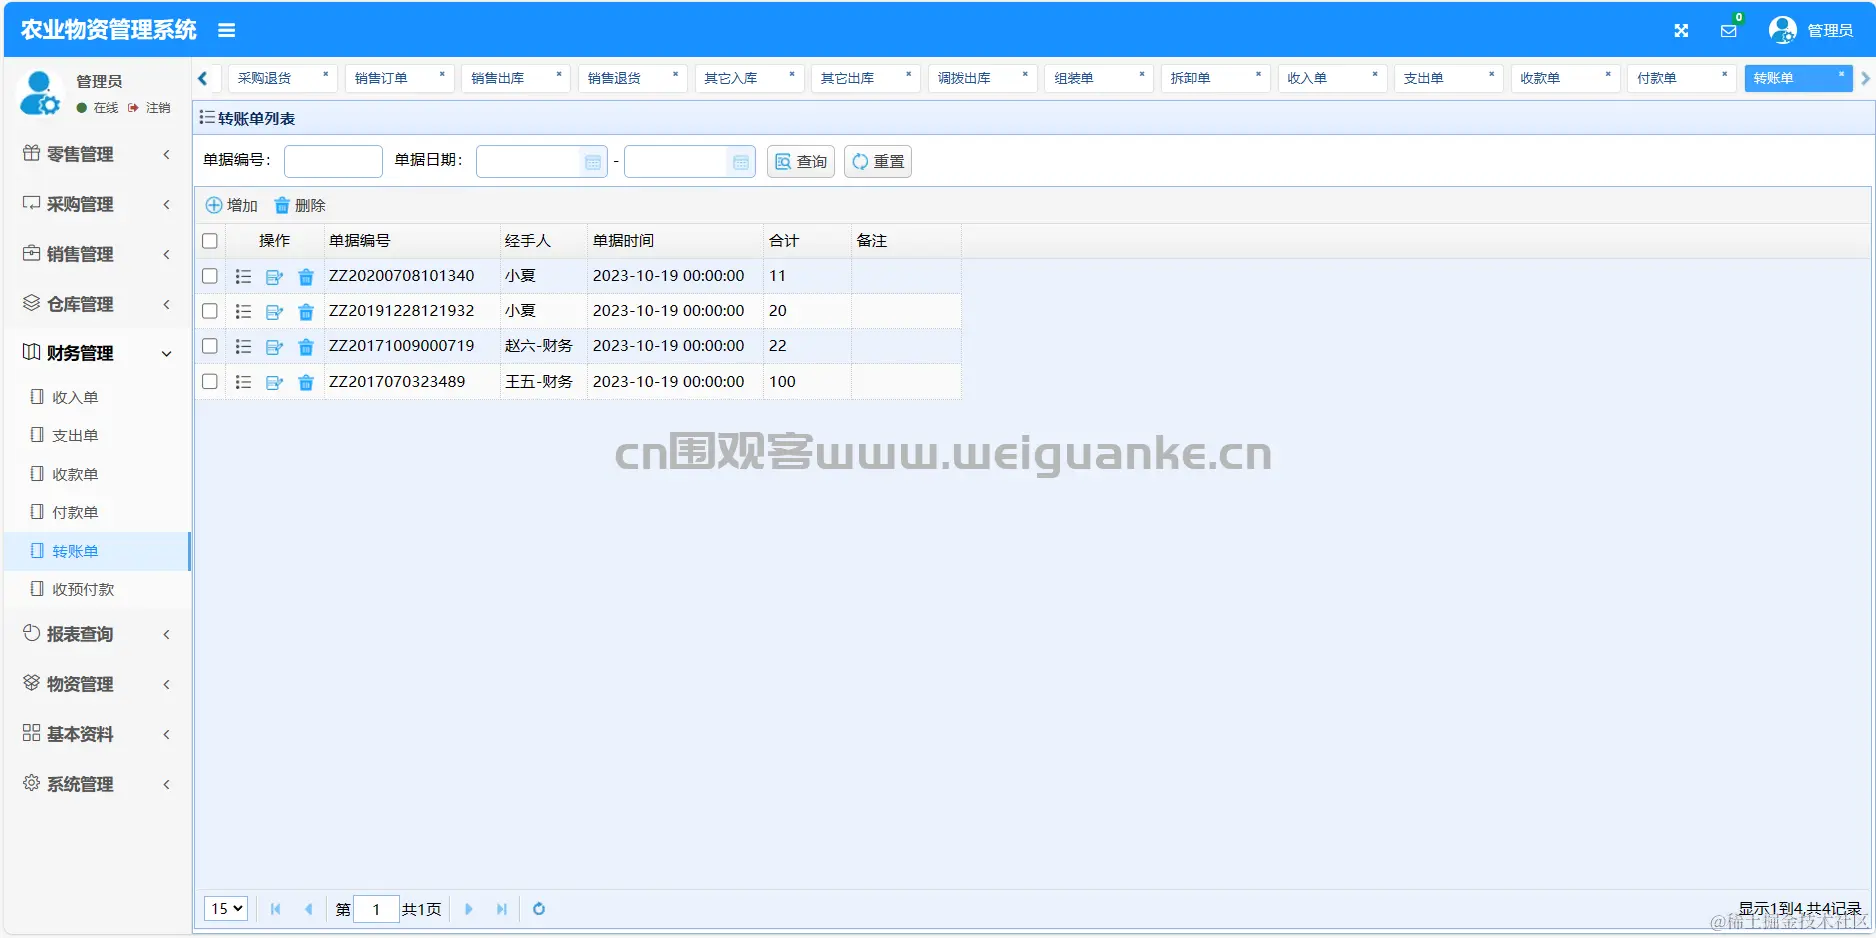Focus the page number field
The width and height of the screenshot is (1876, 938).
[x=377, y=909]
